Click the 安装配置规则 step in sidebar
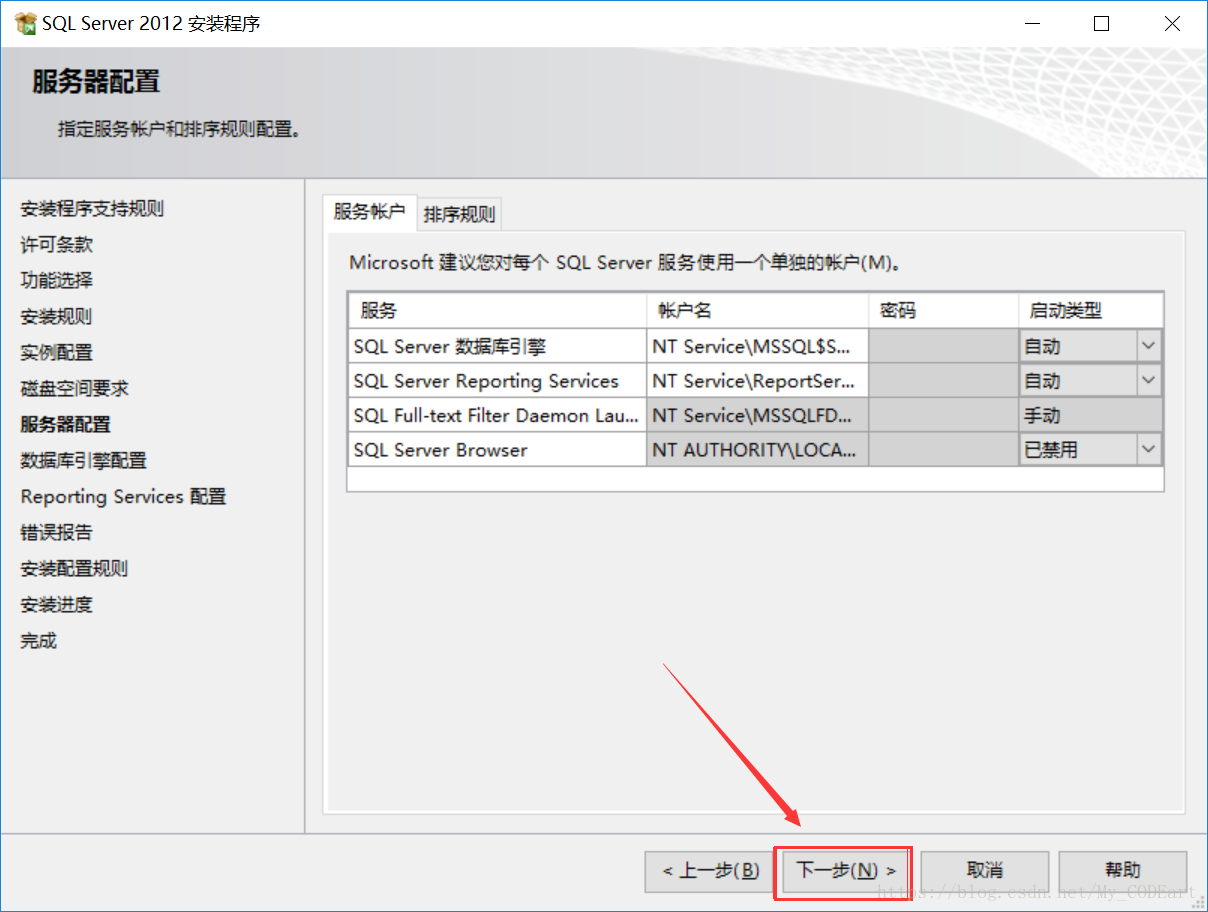Image resolution: width=1208 pixels, height=912 pixels. click(x=75, y=569)
